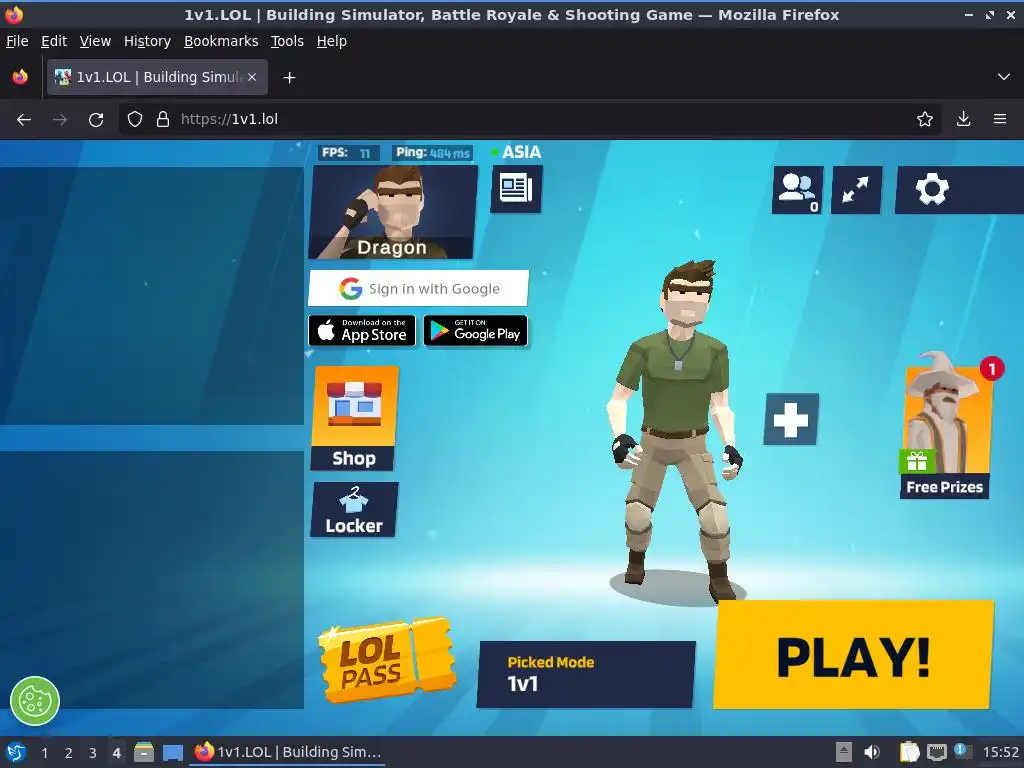Select Firefox task in taskbar
The height and width of the screenshot is (768, 1024).
[x=287, y=752]
